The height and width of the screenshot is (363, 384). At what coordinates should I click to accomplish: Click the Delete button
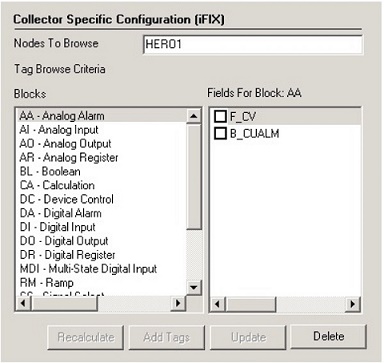click(x=329, y=336)
